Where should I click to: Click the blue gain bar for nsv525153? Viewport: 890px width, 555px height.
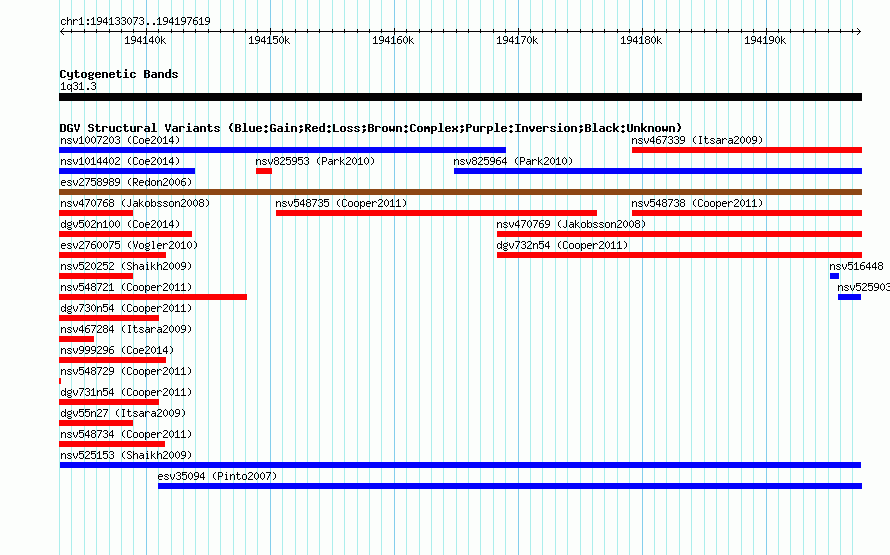(460, 465)
